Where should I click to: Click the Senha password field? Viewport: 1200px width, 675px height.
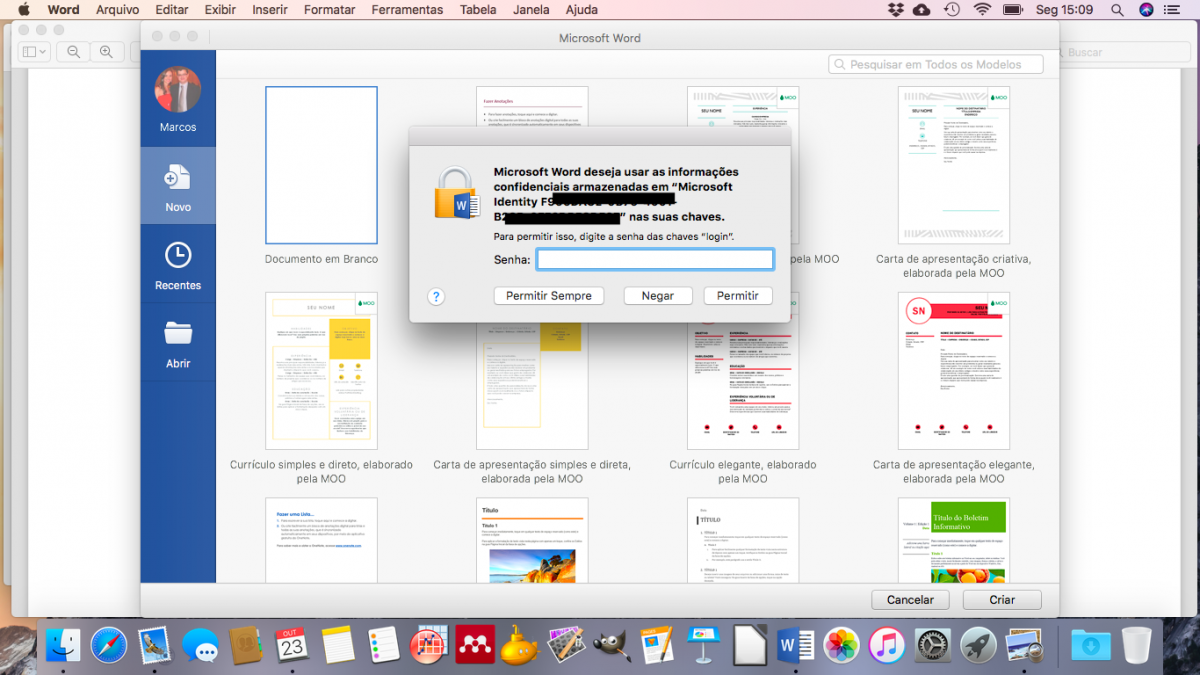(655, 260)
